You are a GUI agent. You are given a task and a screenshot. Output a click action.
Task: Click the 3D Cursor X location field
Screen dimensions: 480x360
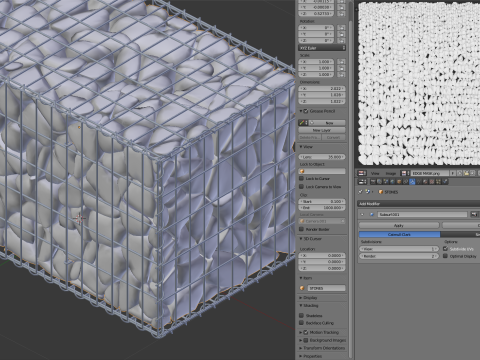(322, 255)
